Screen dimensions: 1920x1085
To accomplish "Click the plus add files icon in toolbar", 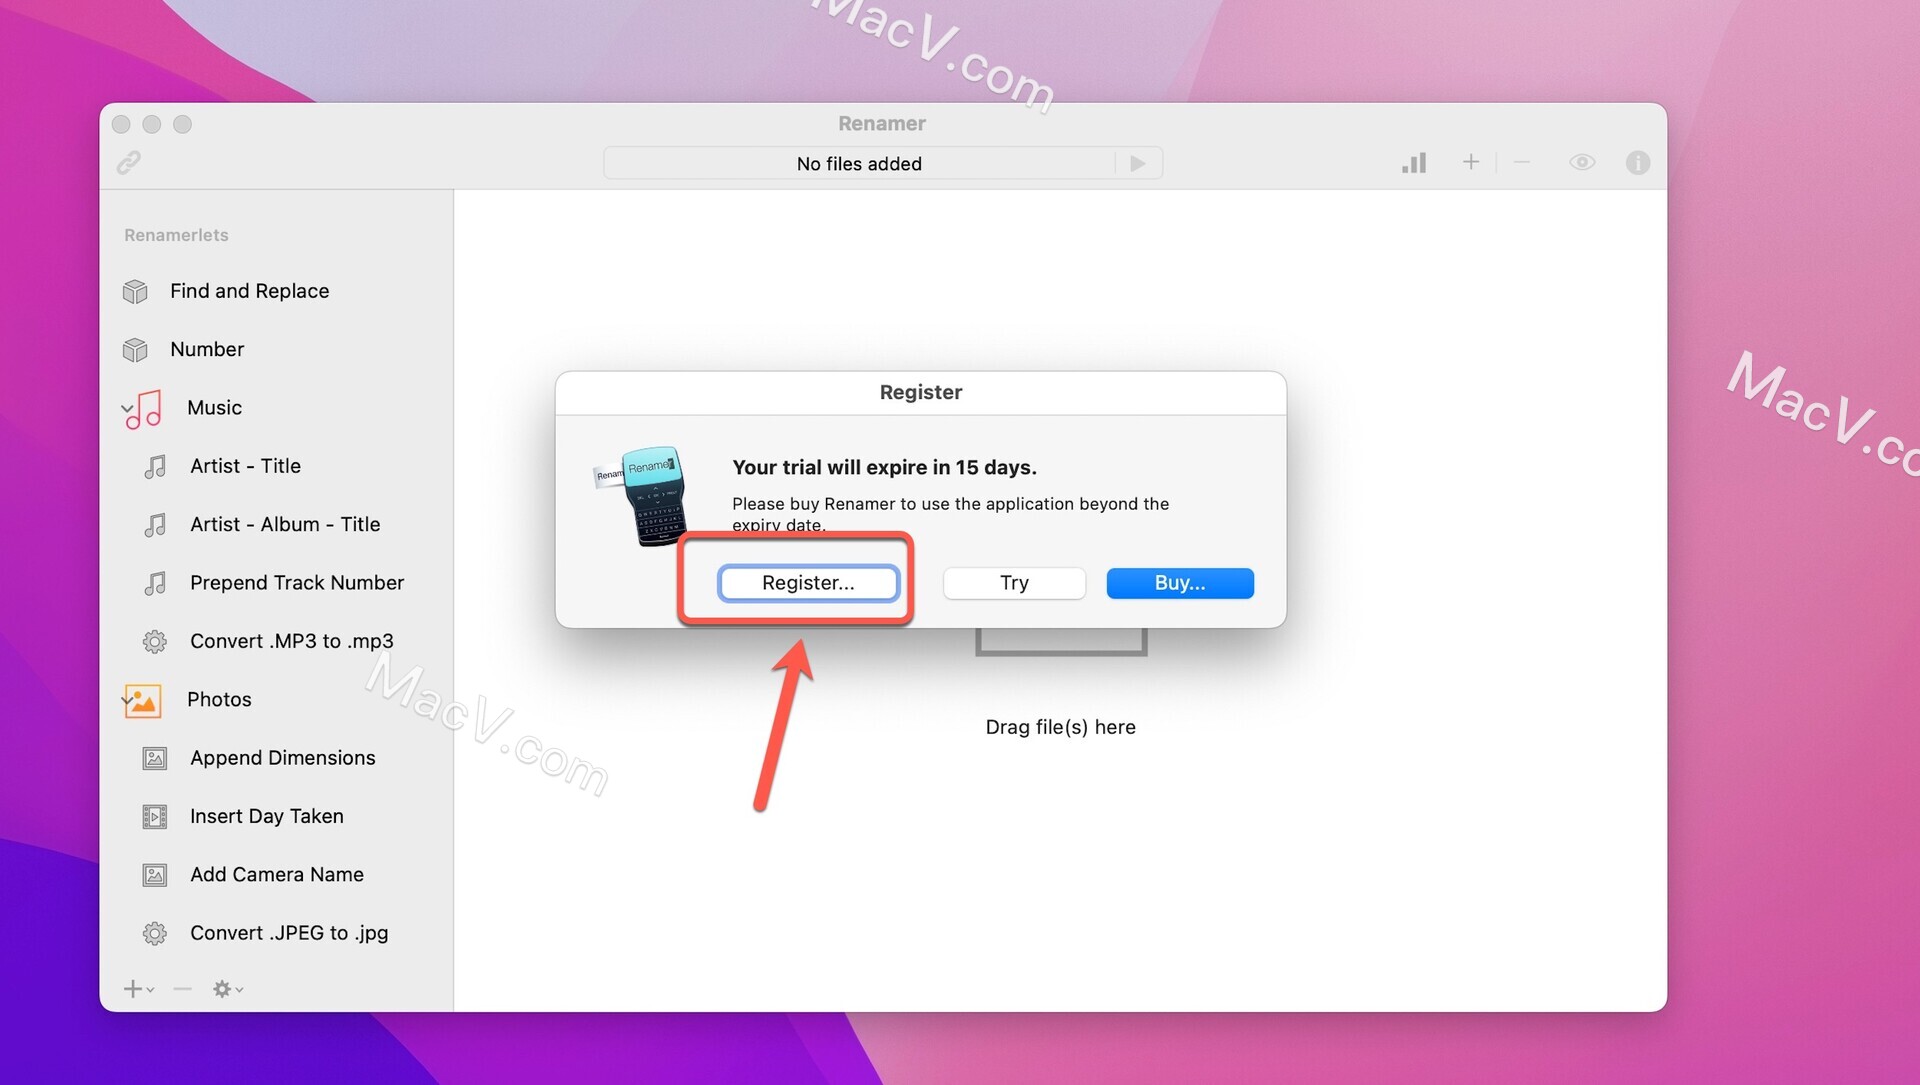I will (1470, 162).
